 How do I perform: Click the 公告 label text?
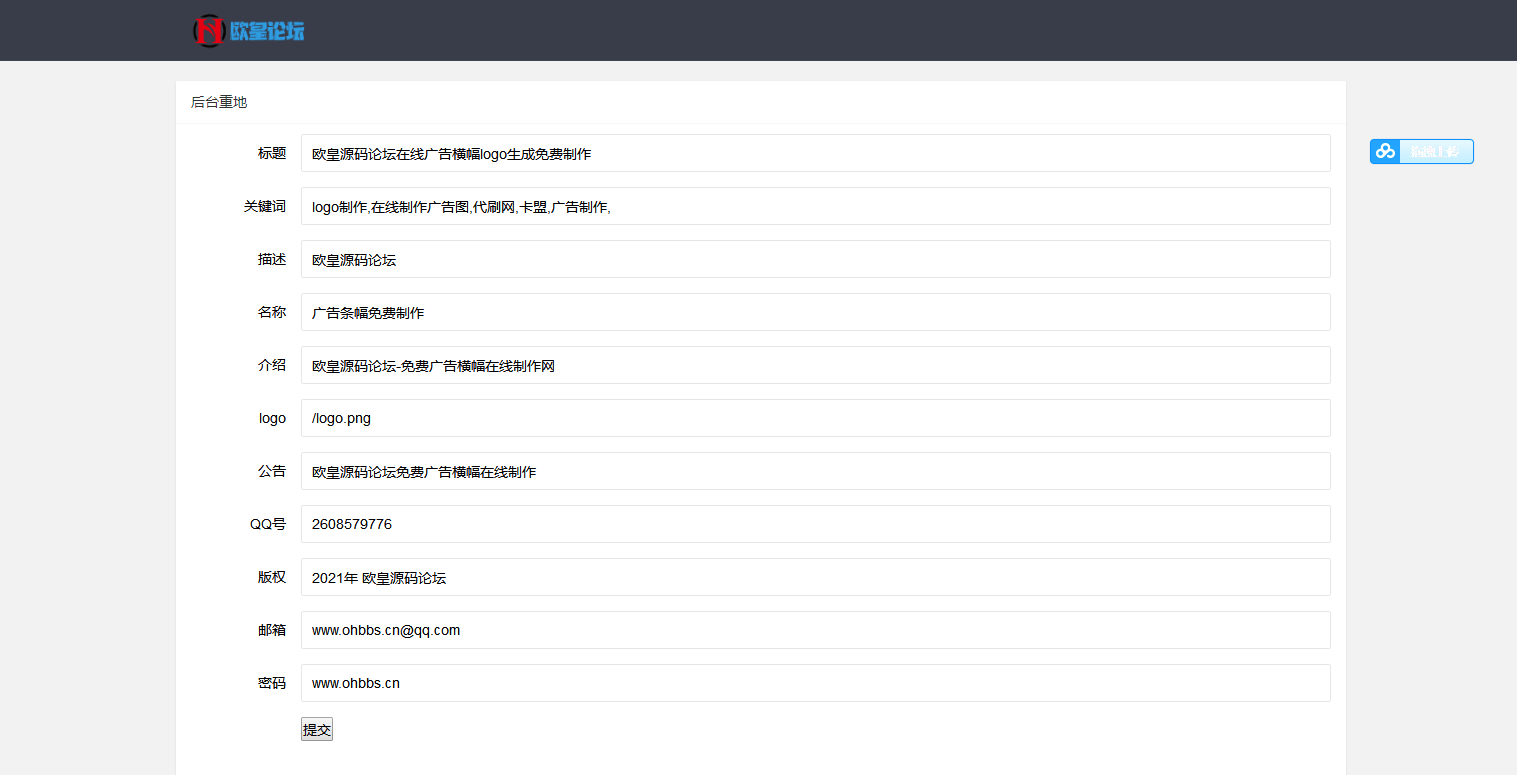[x=272, y=471]
